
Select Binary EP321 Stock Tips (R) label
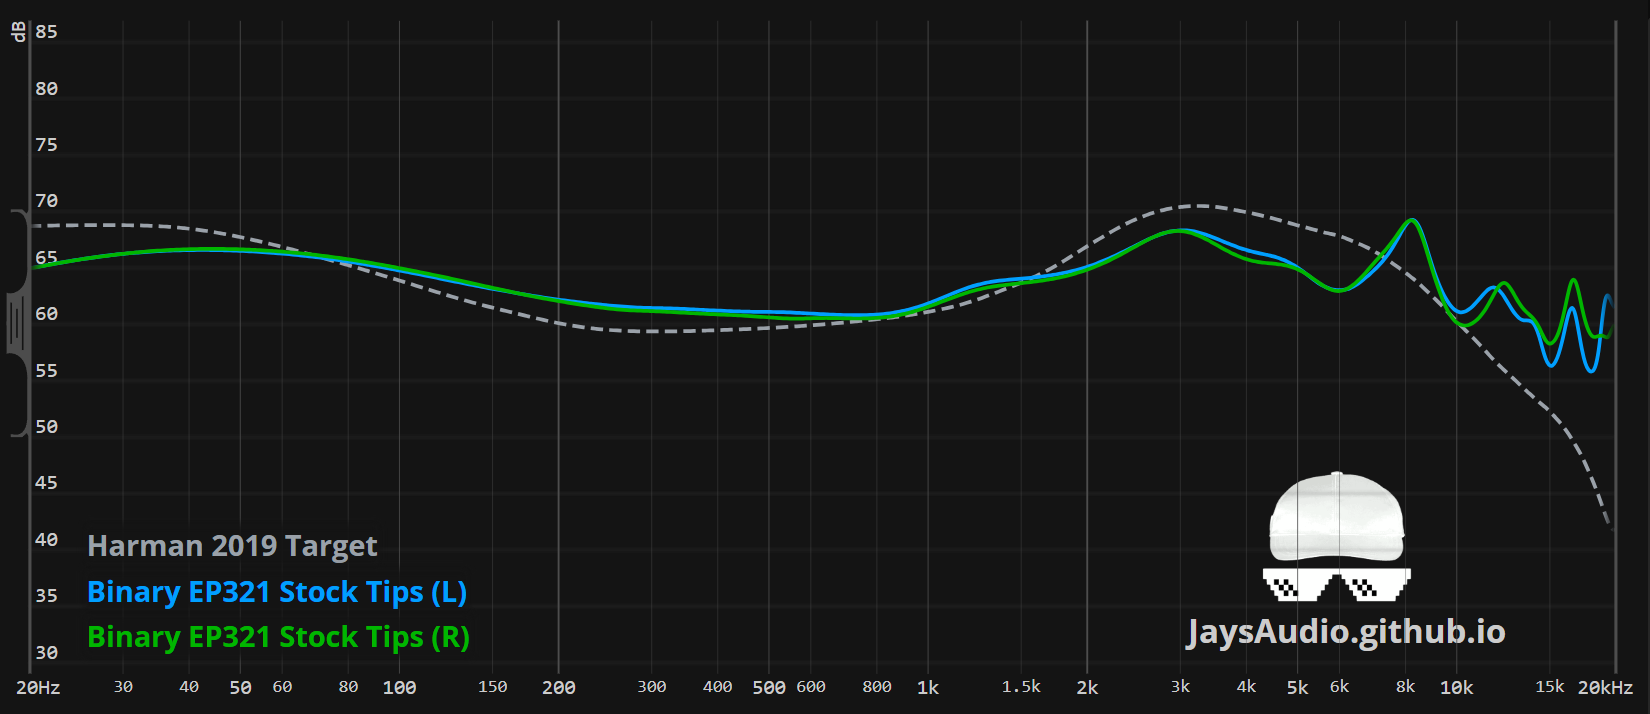click(x=278, y=637)
